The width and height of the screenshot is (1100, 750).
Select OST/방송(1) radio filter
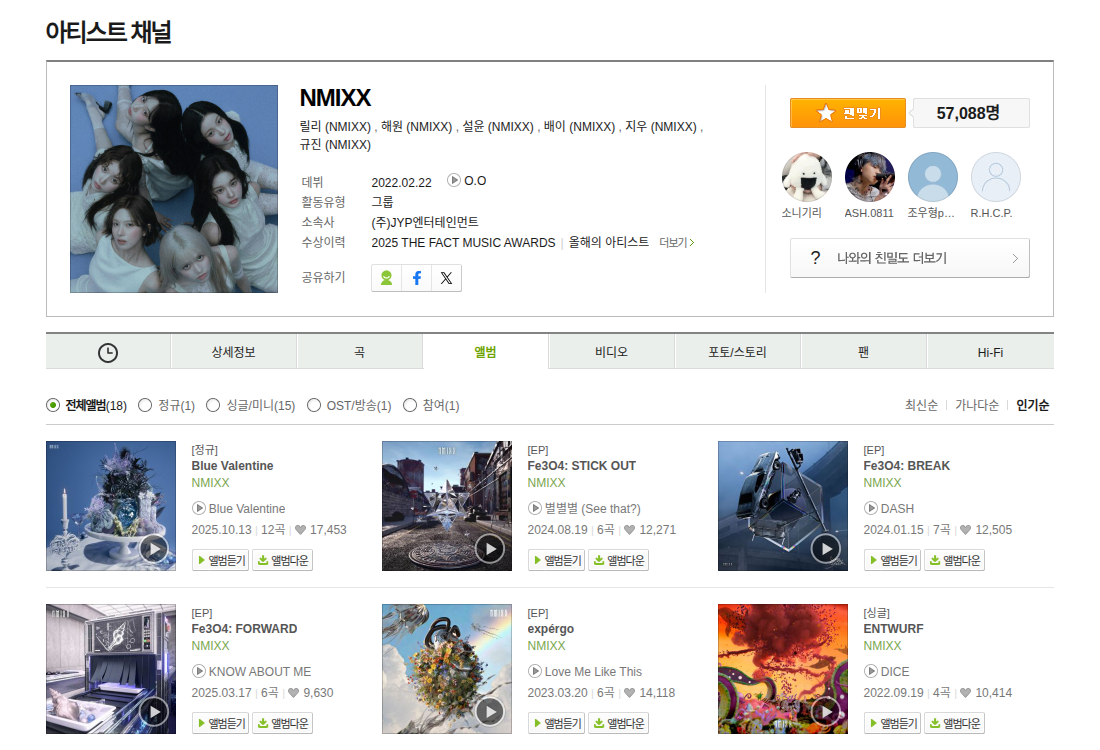coord(314,405)
